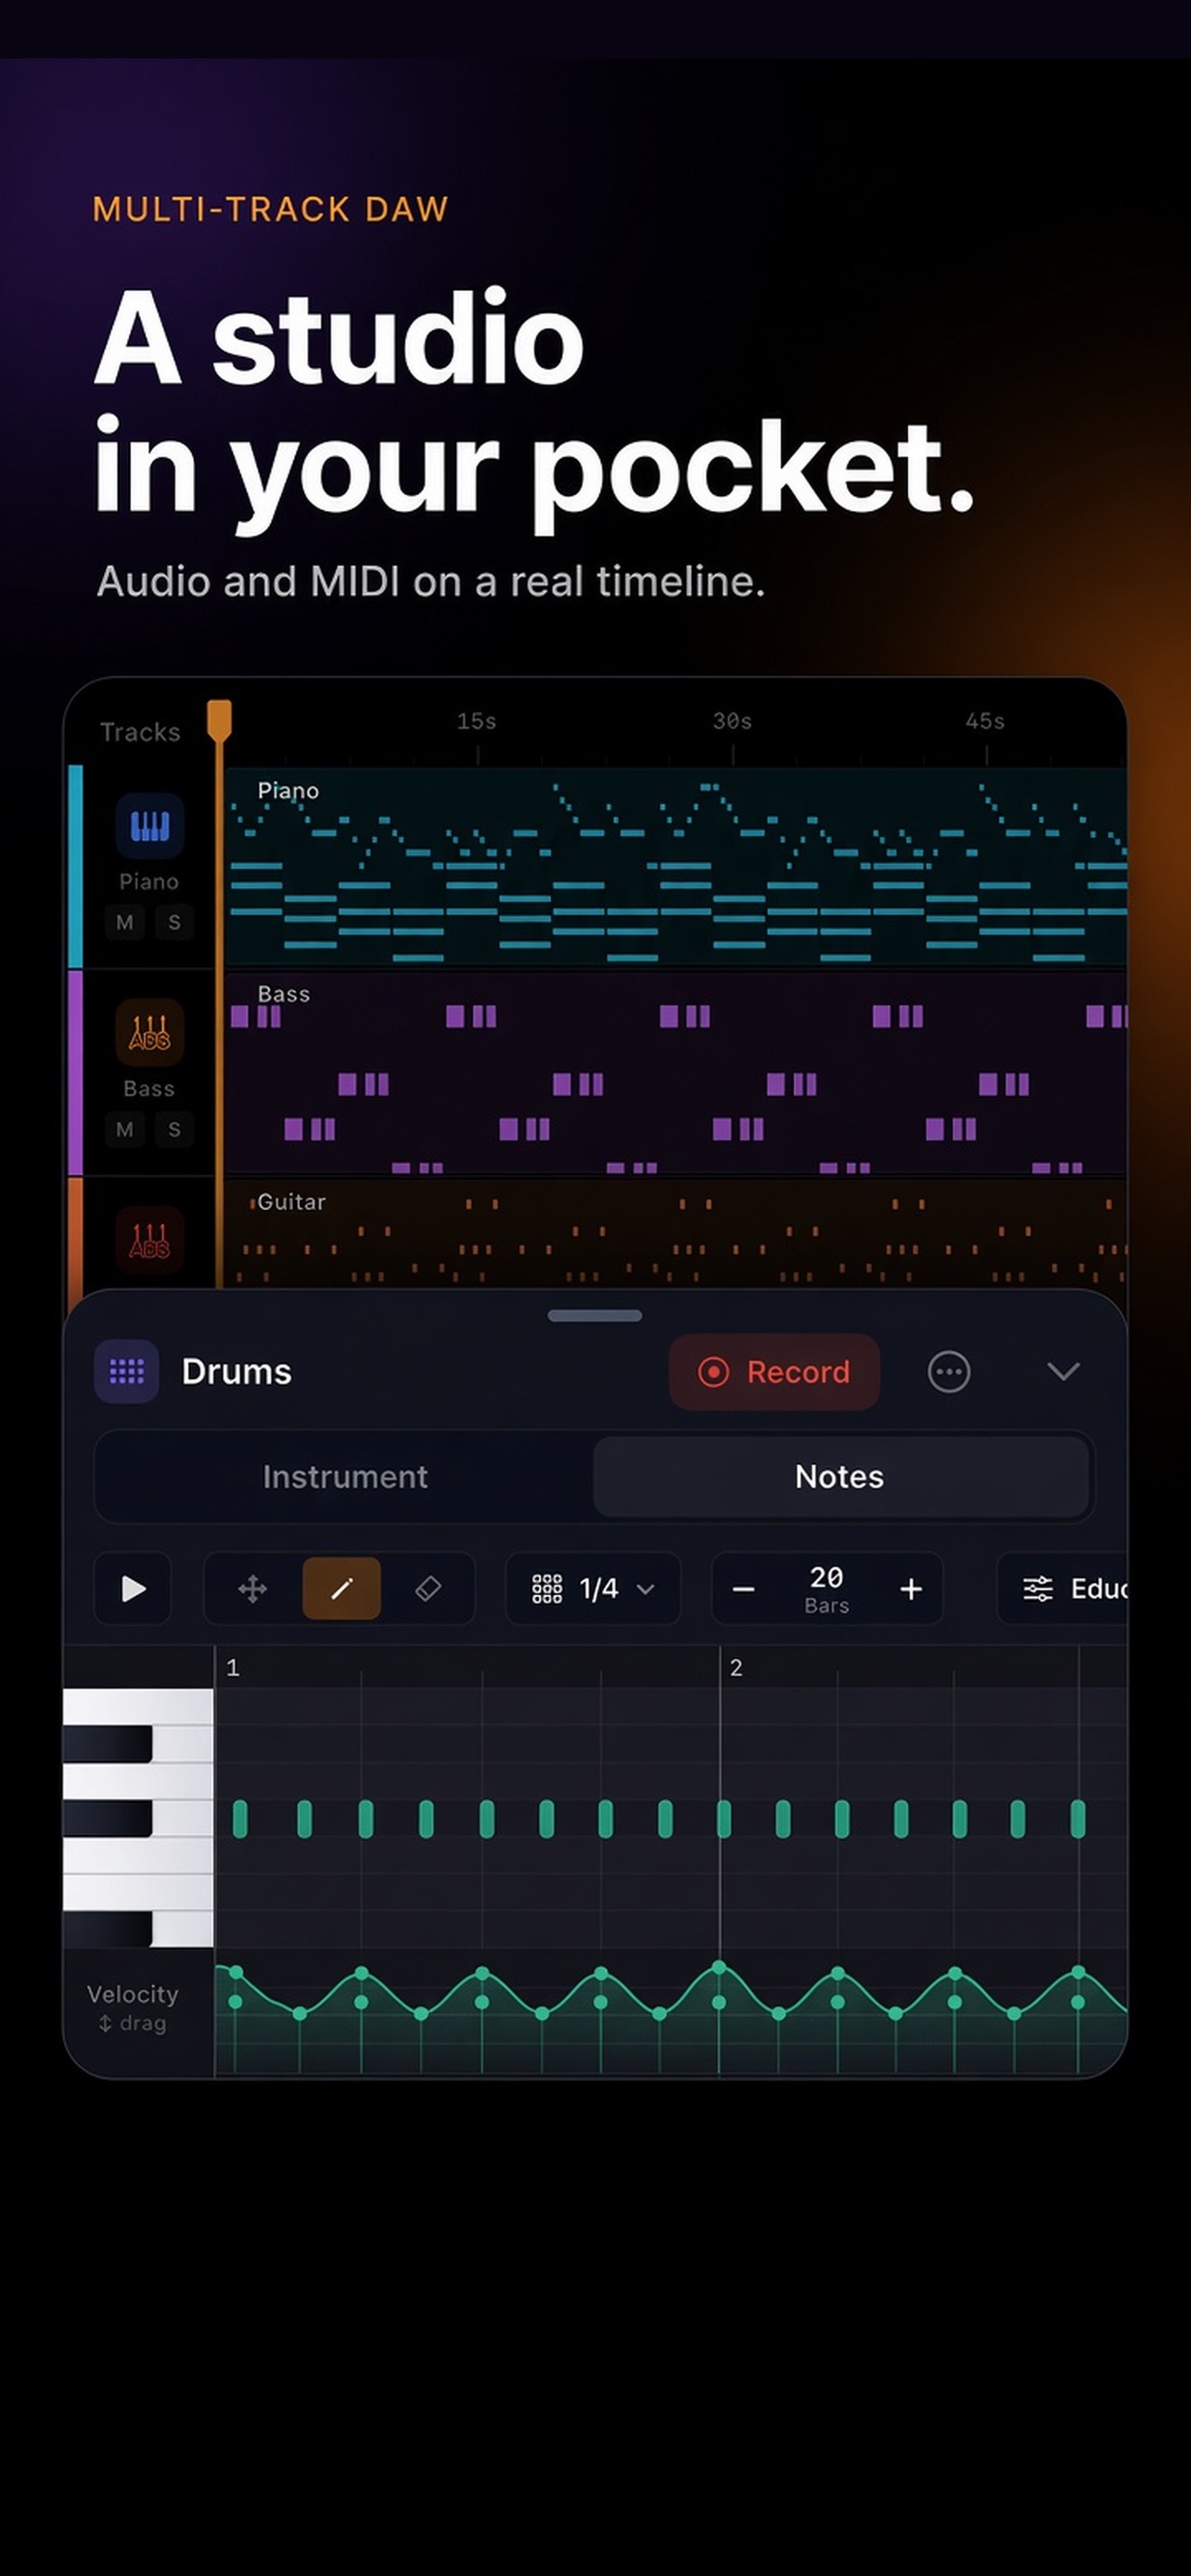Image resolution: width=1191 pixels, height=2576 pixels.
Task: Play the drum pattern
Action: click(x=133, y=1588)
